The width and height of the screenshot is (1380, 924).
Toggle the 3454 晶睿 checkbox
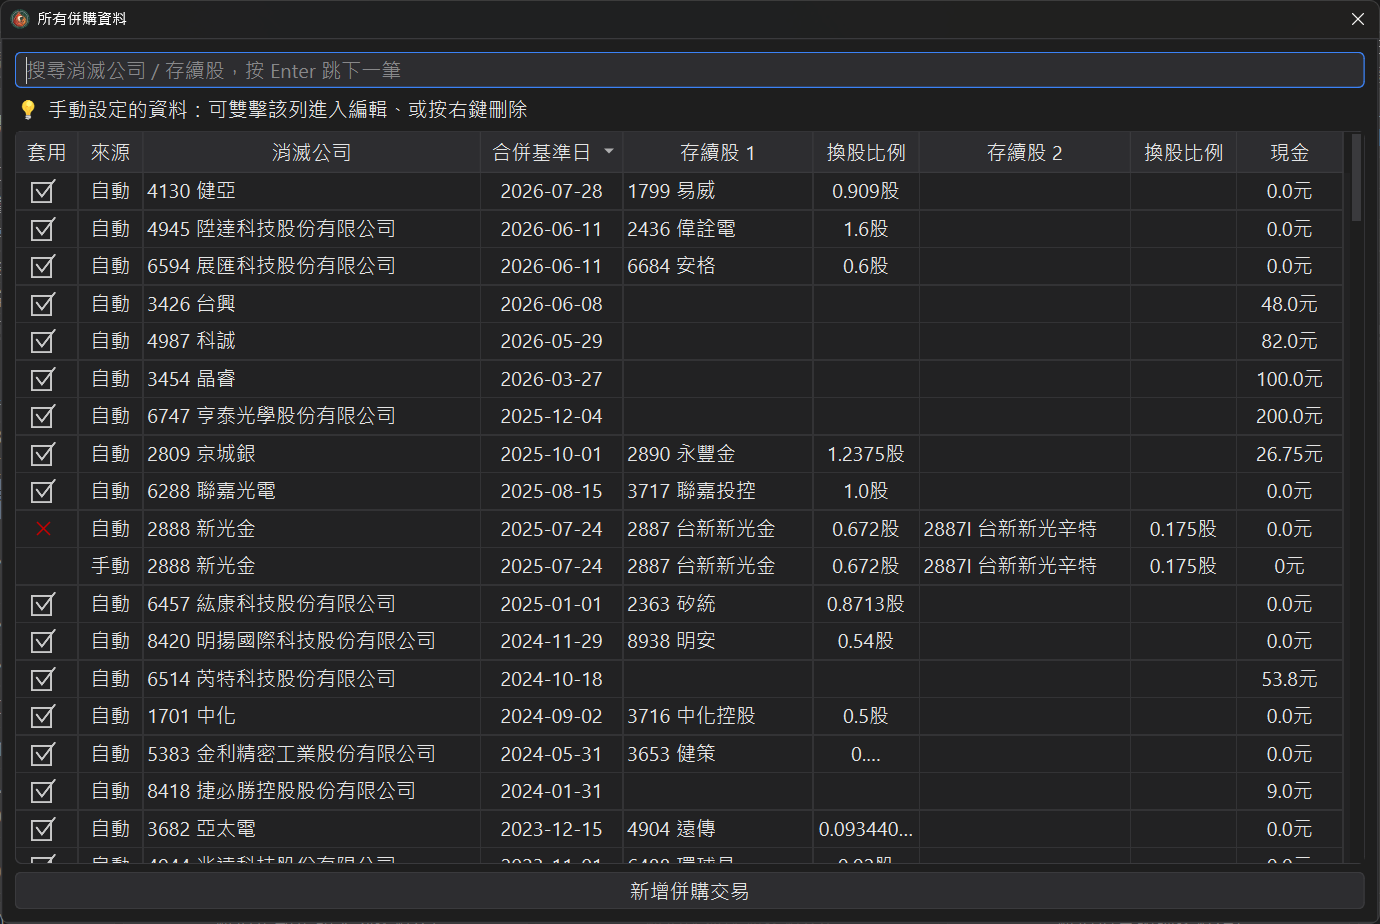[42, 379]
